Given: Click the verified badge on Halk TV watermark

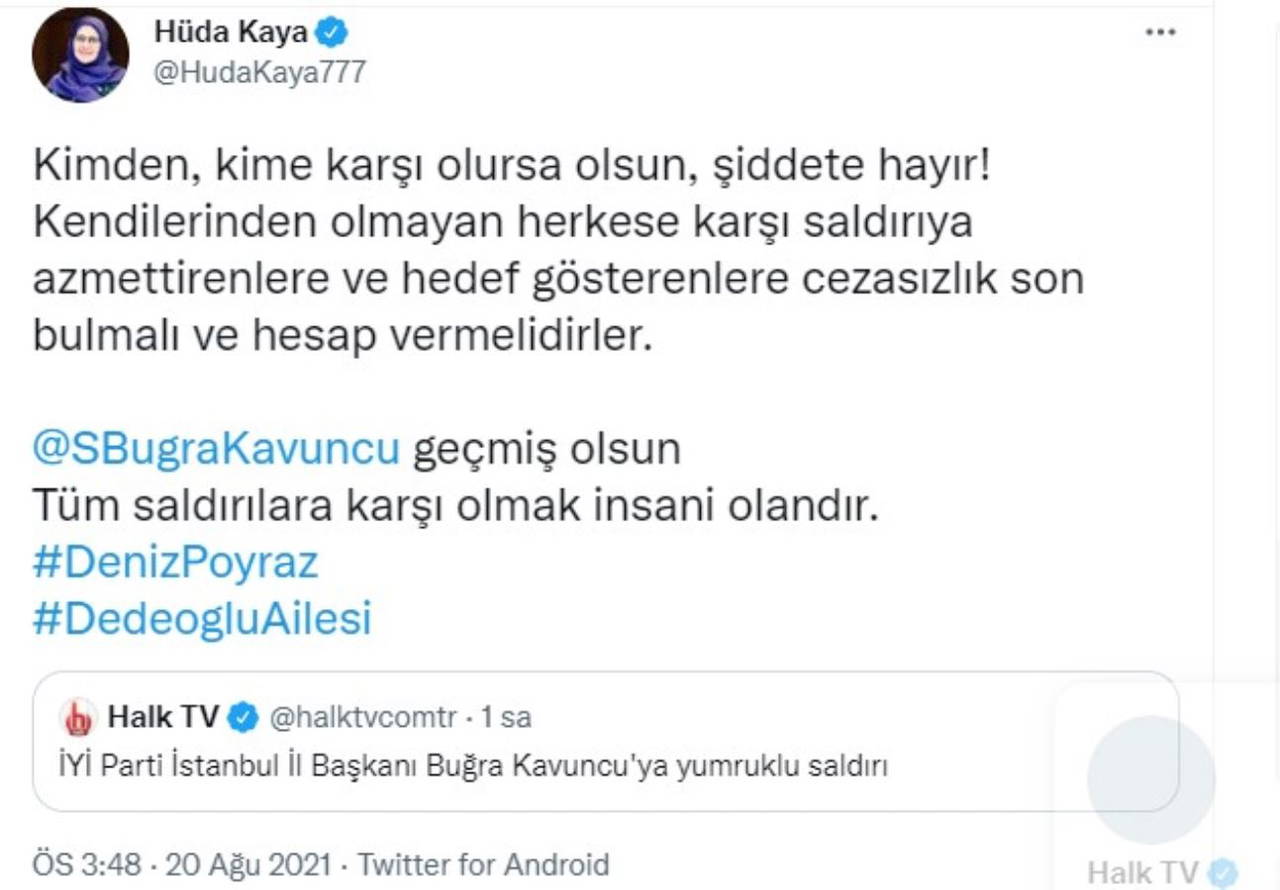Looking at the screenshot, I should pyautogui.click(x=1223, y=873).
